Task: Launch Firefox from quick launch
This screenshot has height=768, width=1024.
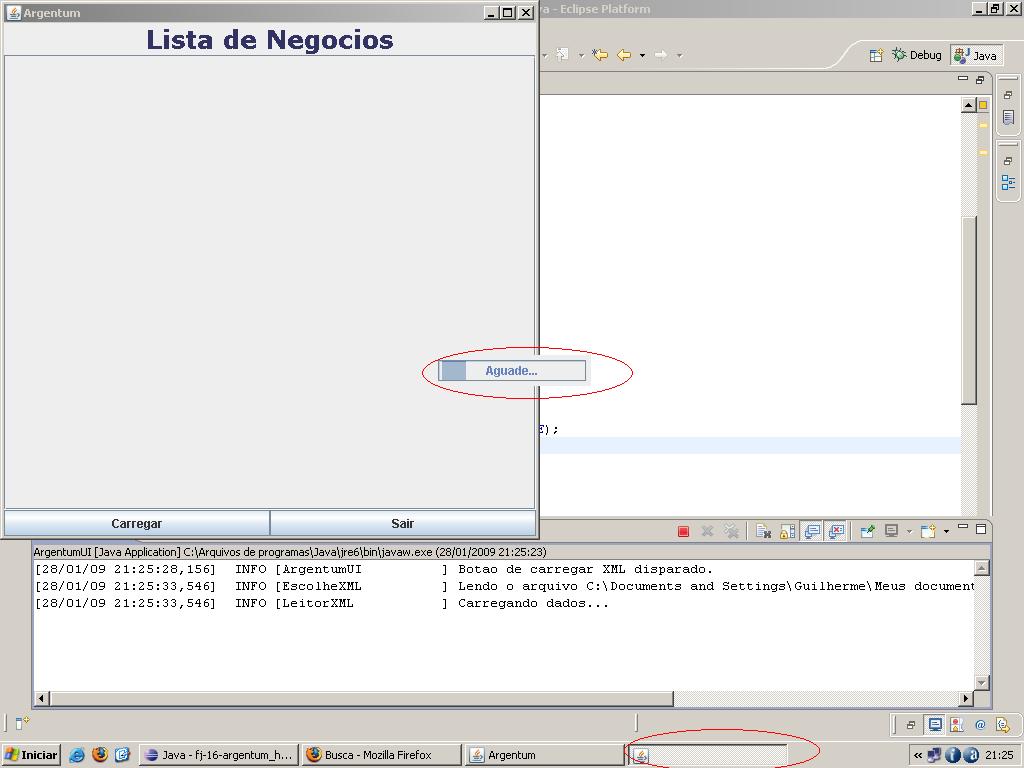Action: 100,755
